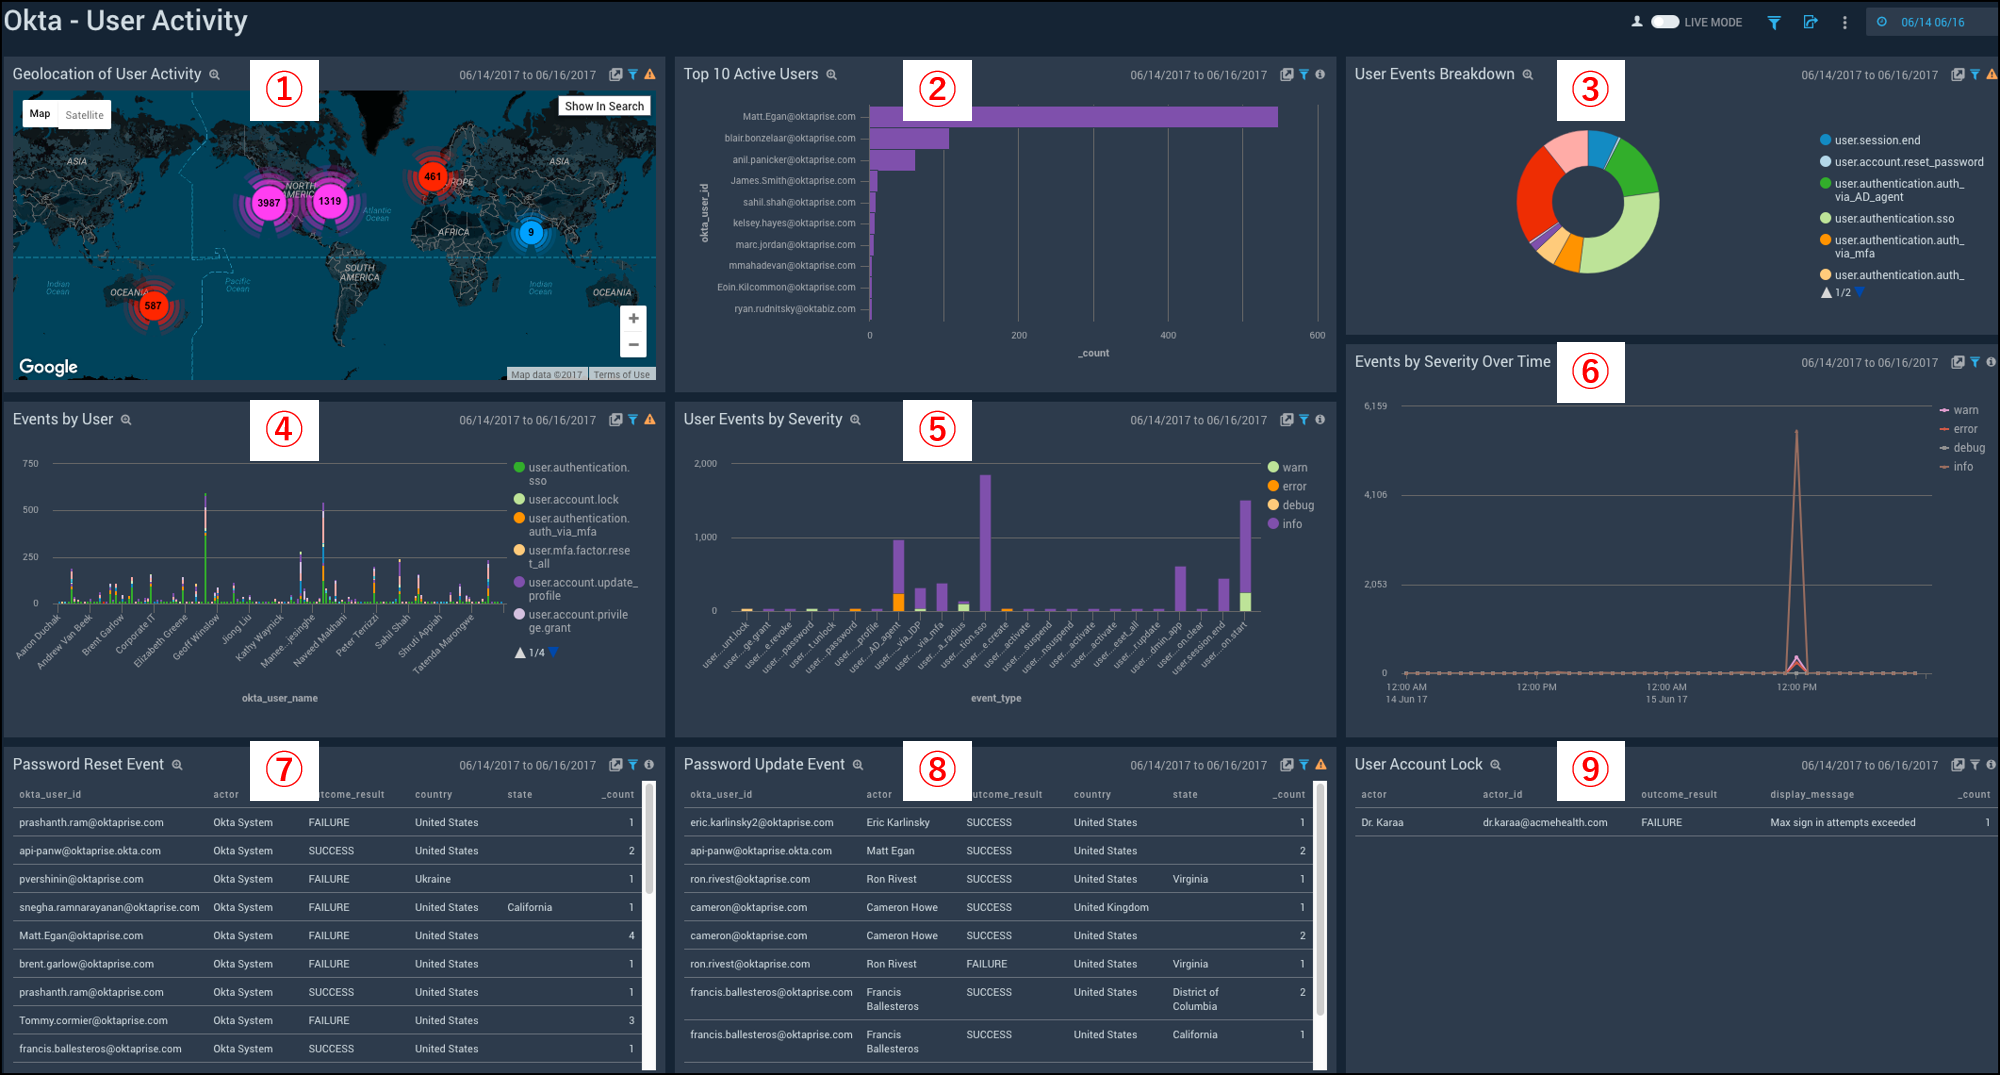Click Show In Search button on map
The image size is (2000, 1075).
click(604, 106)
